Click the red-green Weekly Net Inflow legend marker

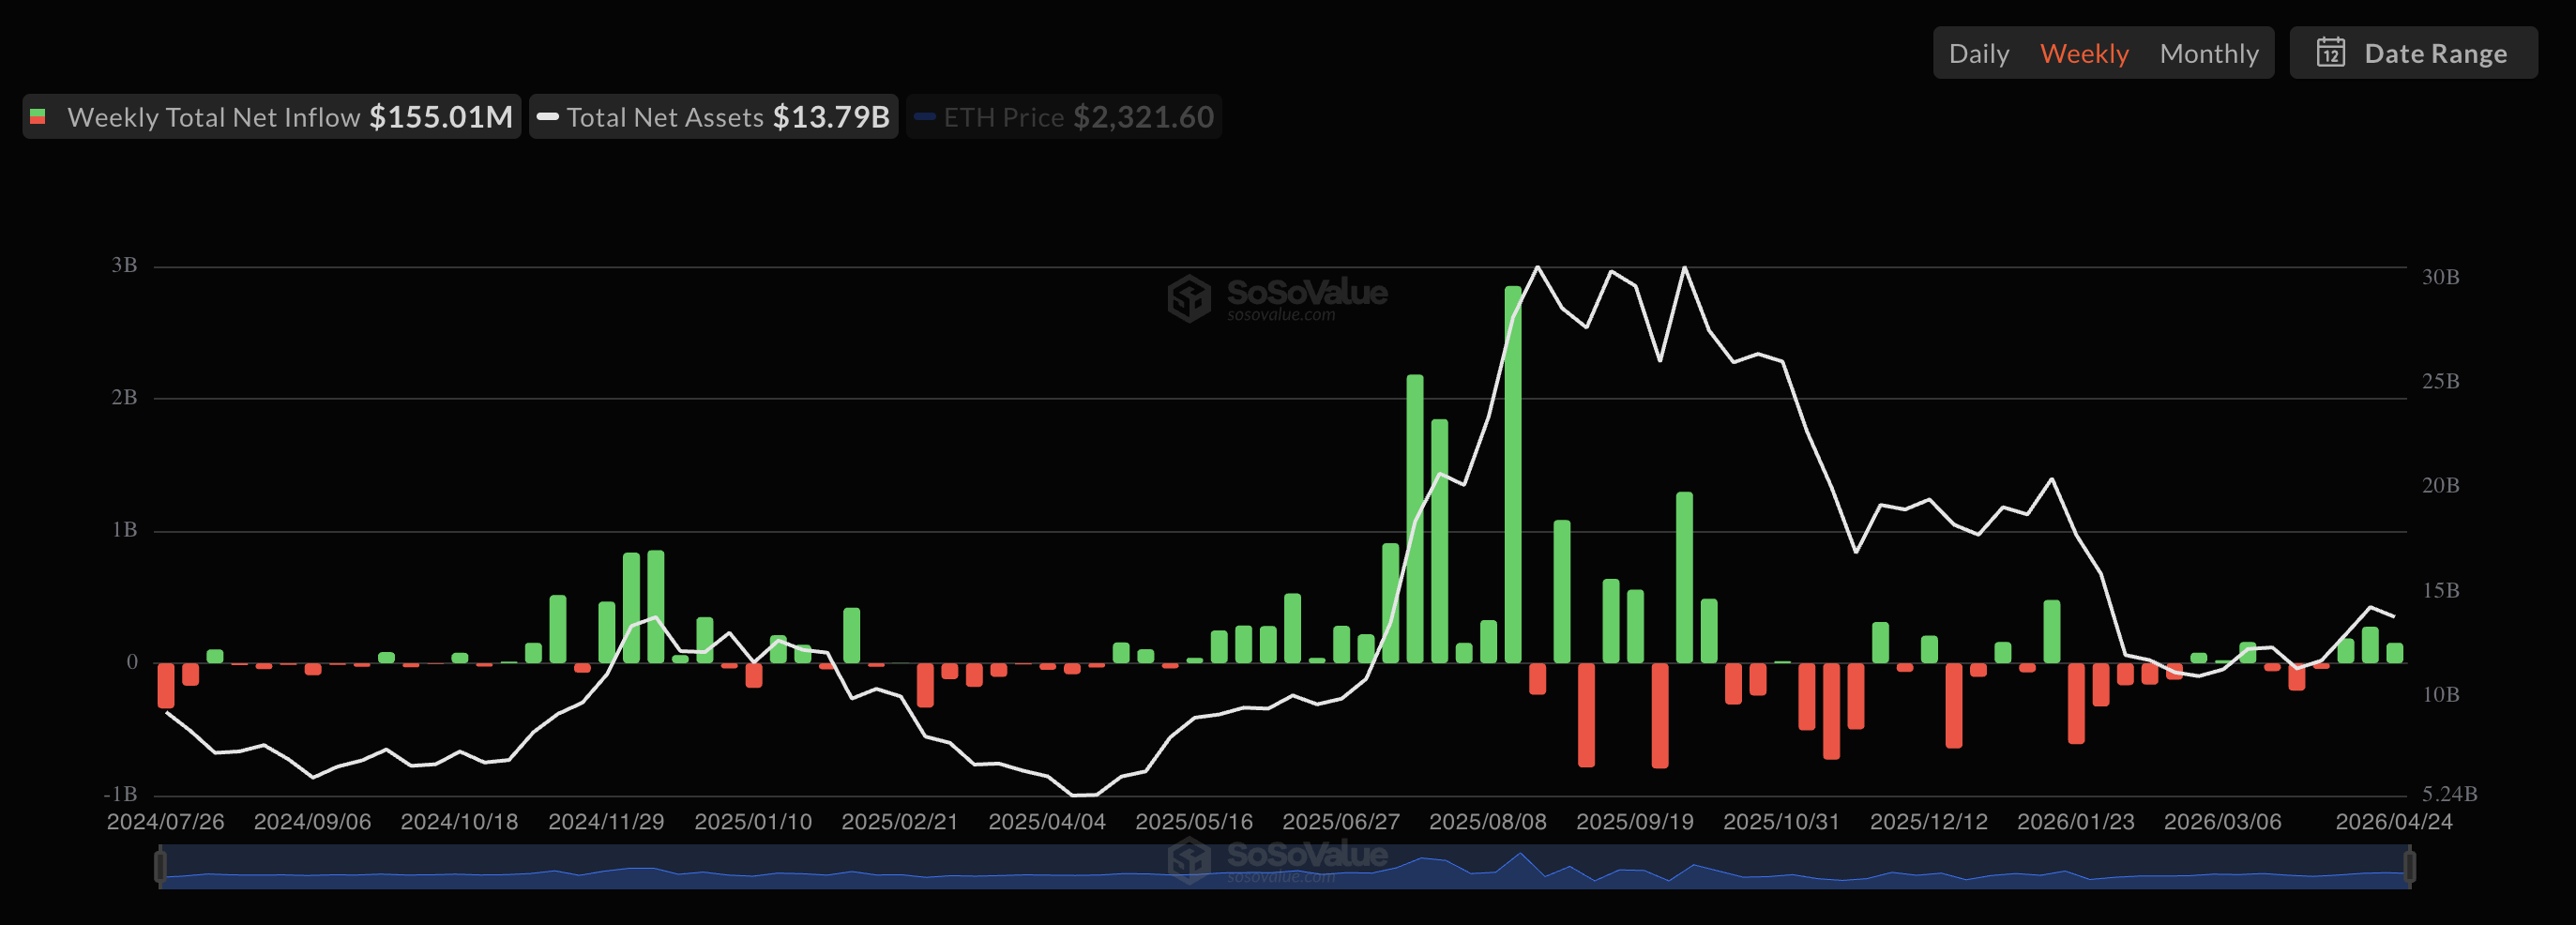point(38,117)
